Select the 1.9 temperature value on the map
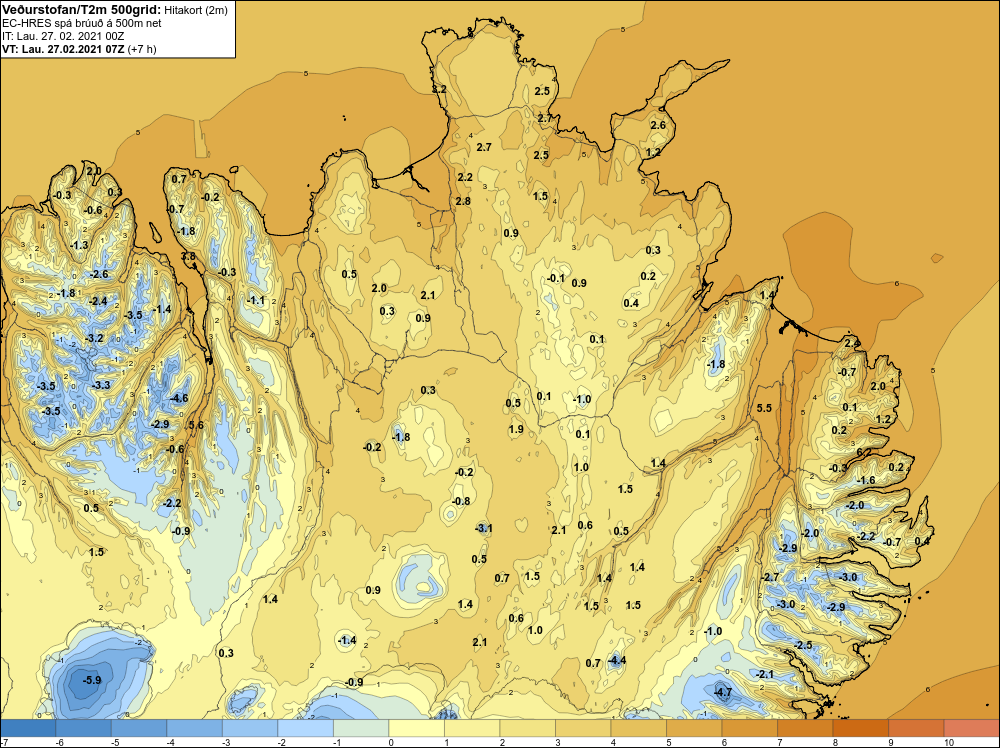Viewport: 1000px width, 748px height. [517, 429]
